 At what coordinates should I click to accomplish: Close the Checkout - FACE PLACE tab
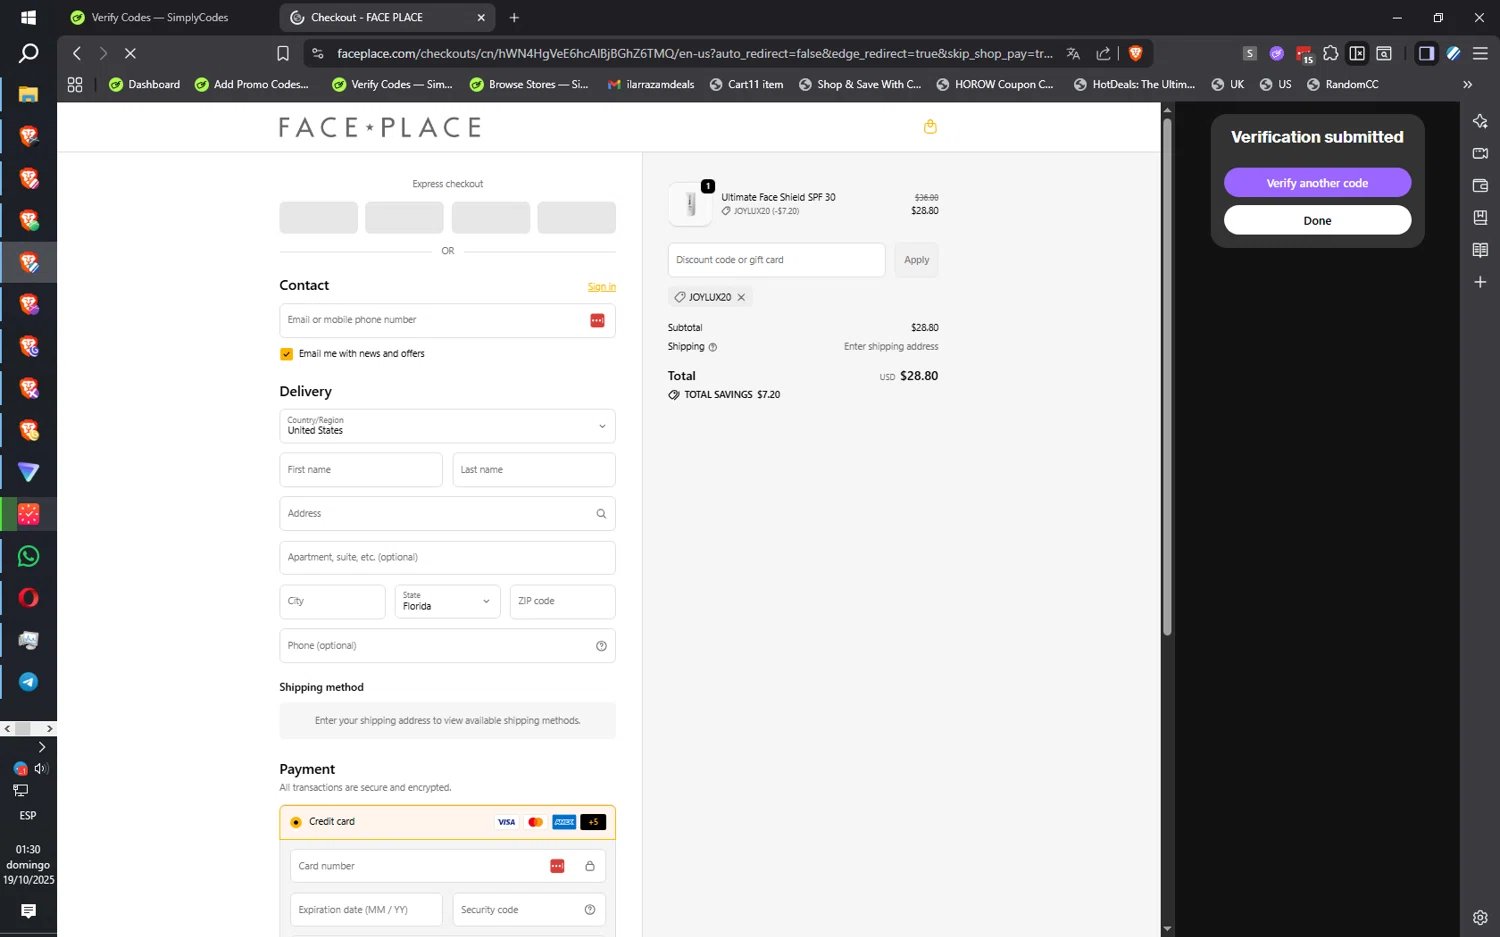coord(481,17)
